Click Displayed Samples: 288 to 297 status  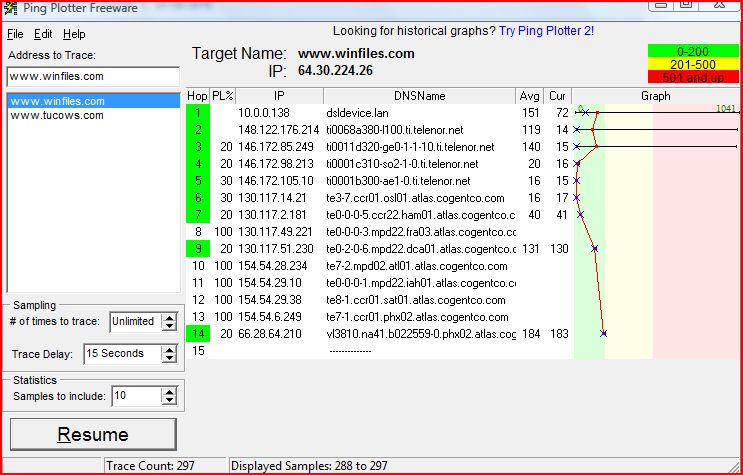(x=309, y=466)
